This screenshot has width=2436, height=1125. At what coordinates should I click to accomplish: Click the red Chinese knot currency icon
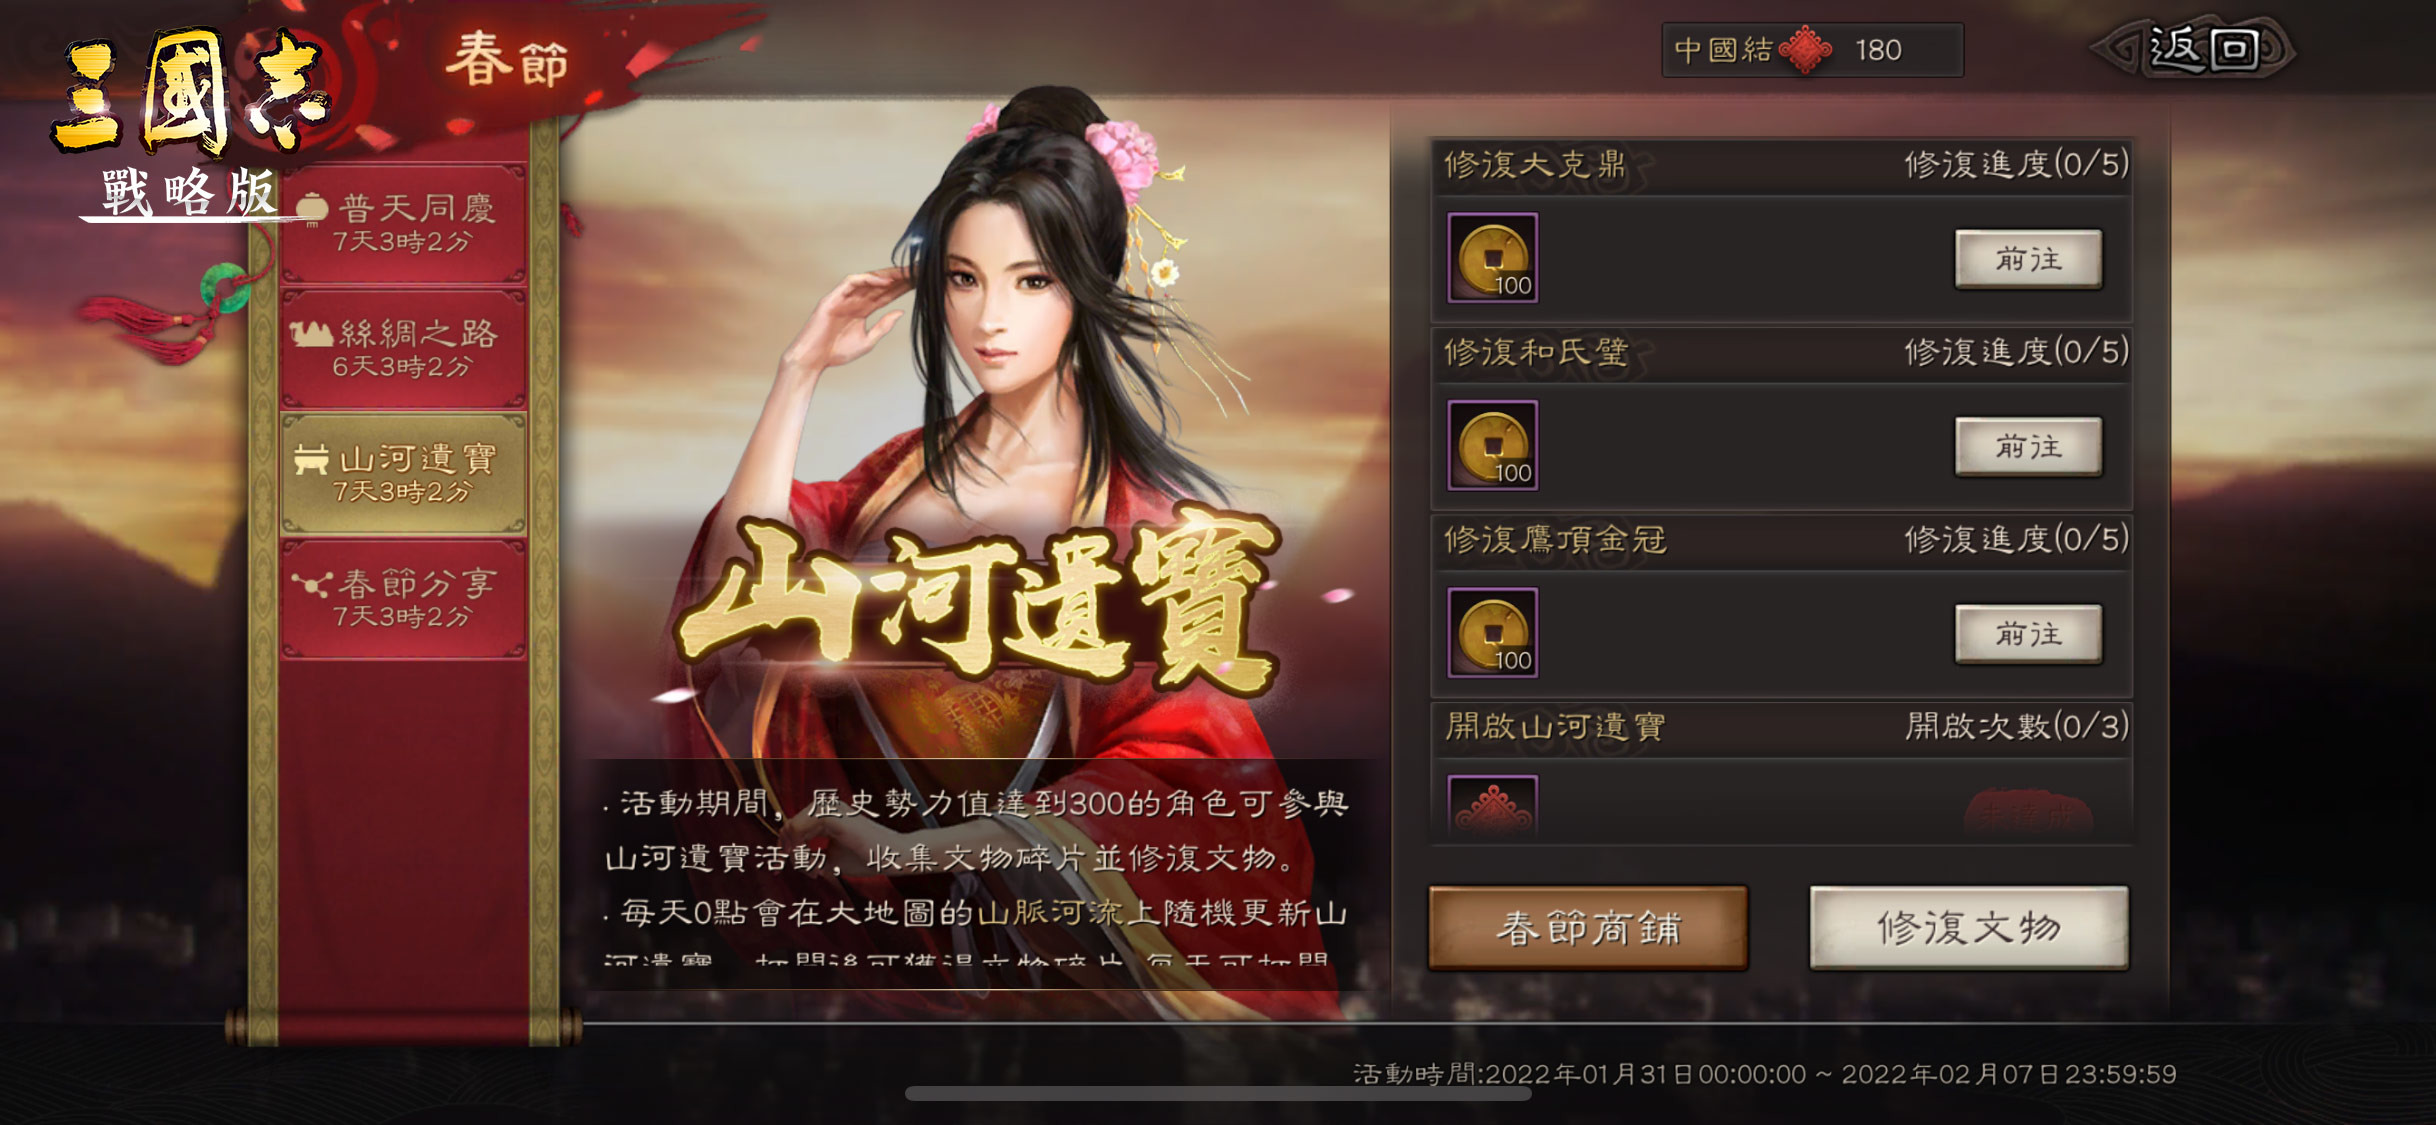[1806, 49]
